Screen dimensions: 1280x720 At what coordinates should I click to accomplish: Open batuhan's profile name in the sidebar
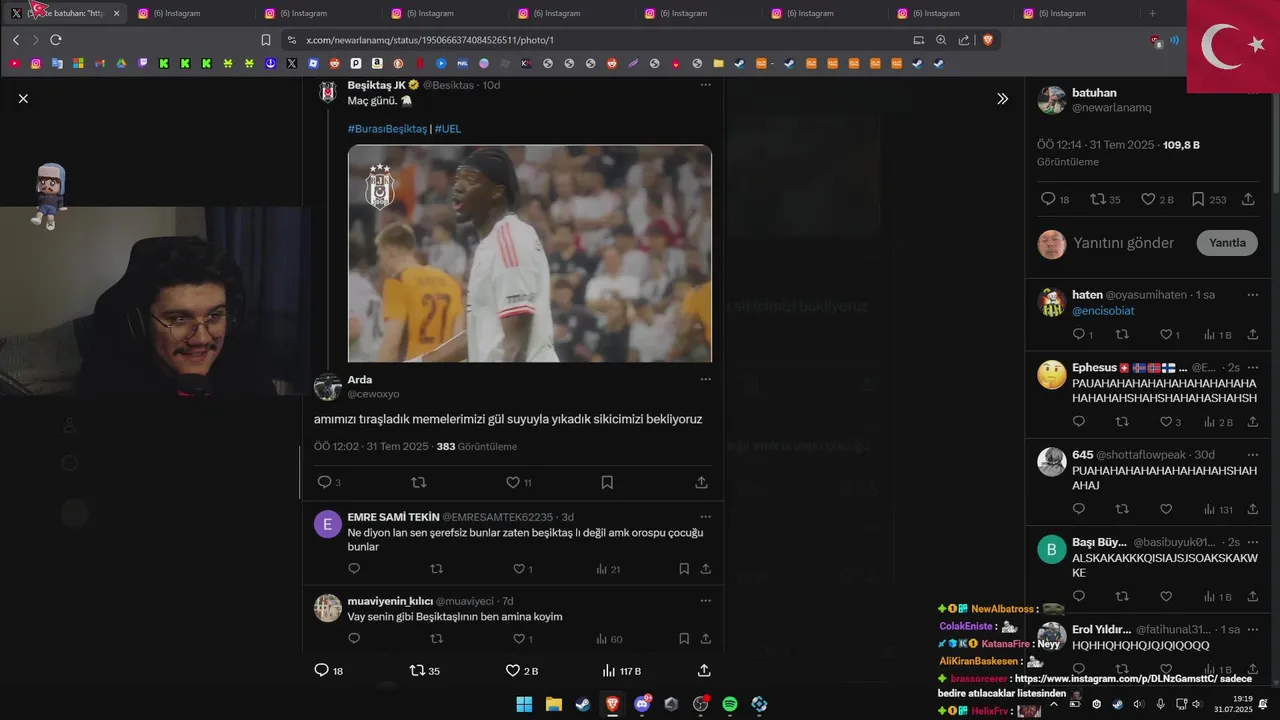[x=1094, y=92]
